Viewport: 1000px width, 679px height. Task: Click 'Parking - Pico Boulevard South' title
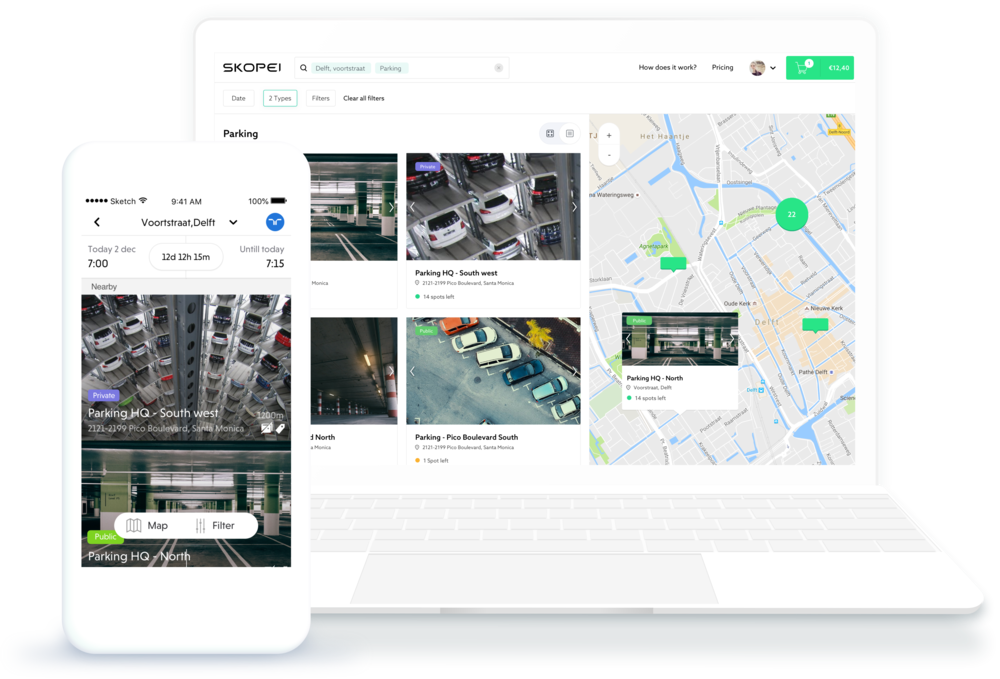point(466,437)
